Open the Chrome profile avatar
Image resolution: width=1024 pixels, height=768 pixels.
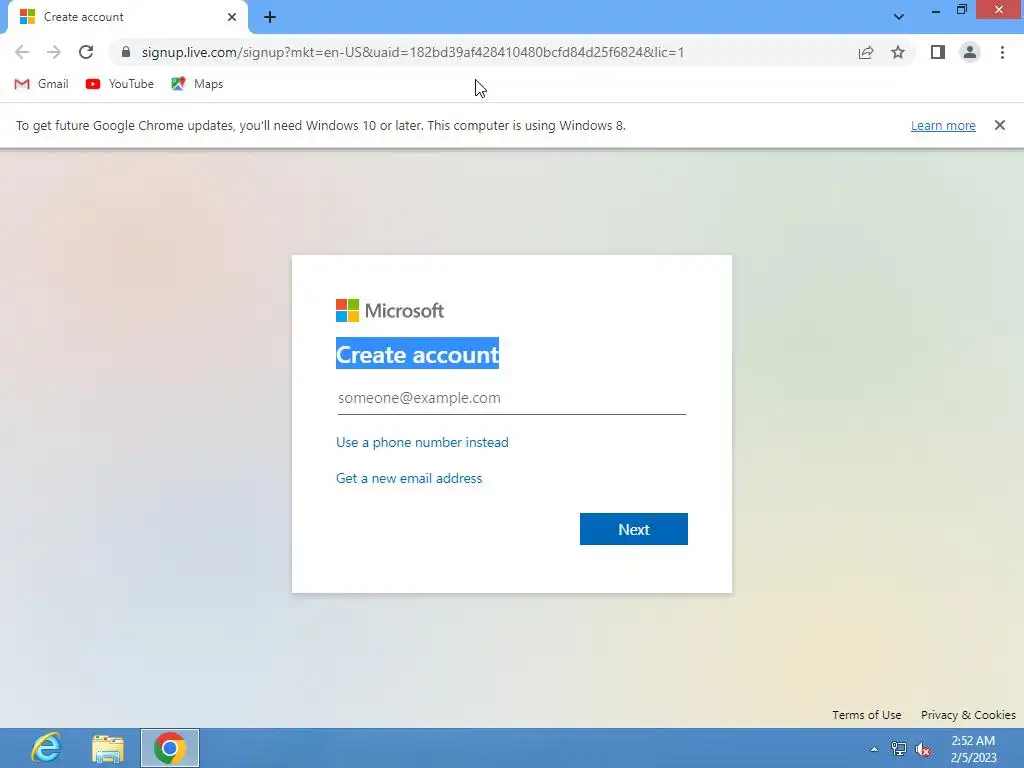coord(970,52)
